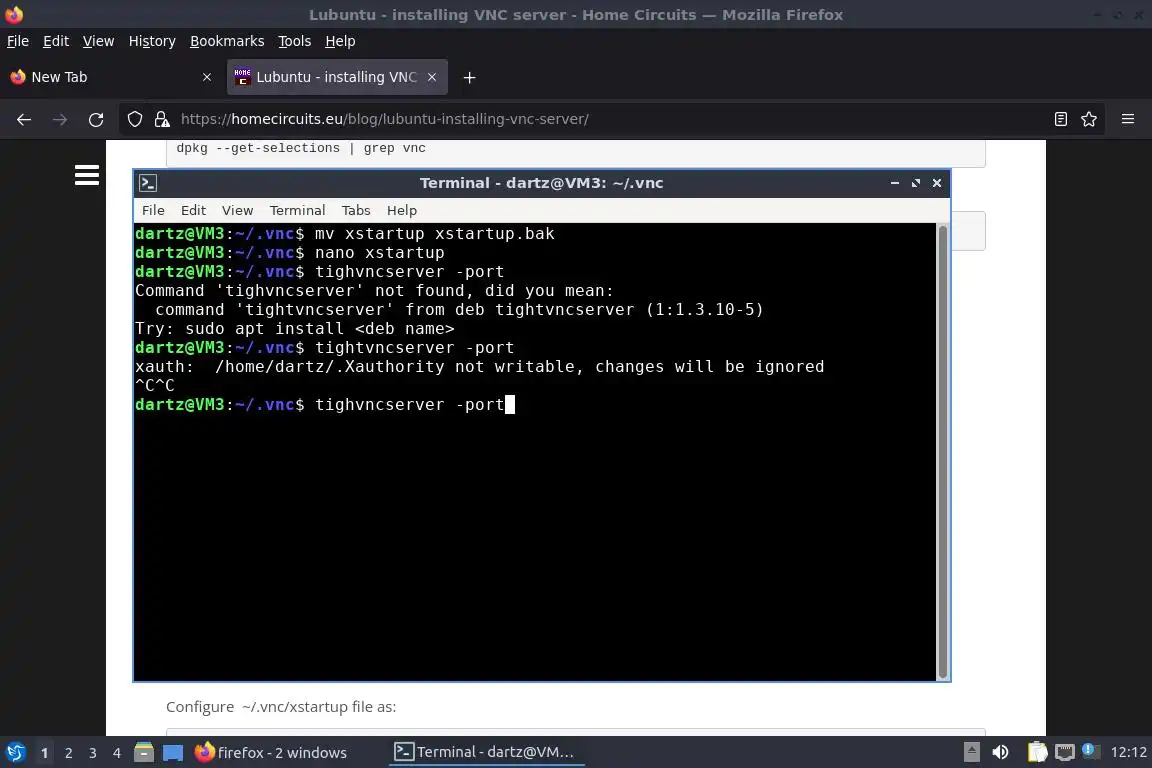1152x768 pixels.
Task: Click the 12:12 panel clock
Action: pos(1128,753)
